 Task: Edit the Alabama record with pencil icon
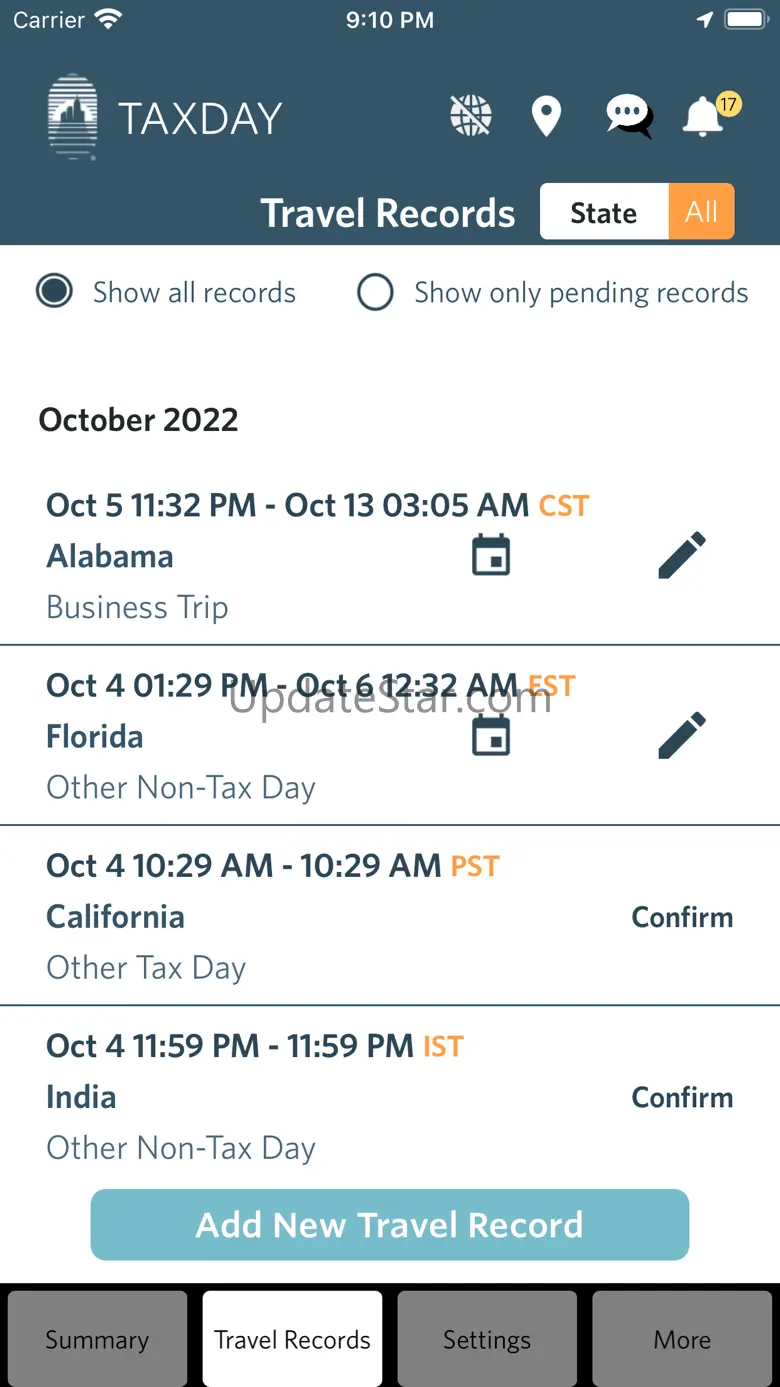tap(682, 556)
